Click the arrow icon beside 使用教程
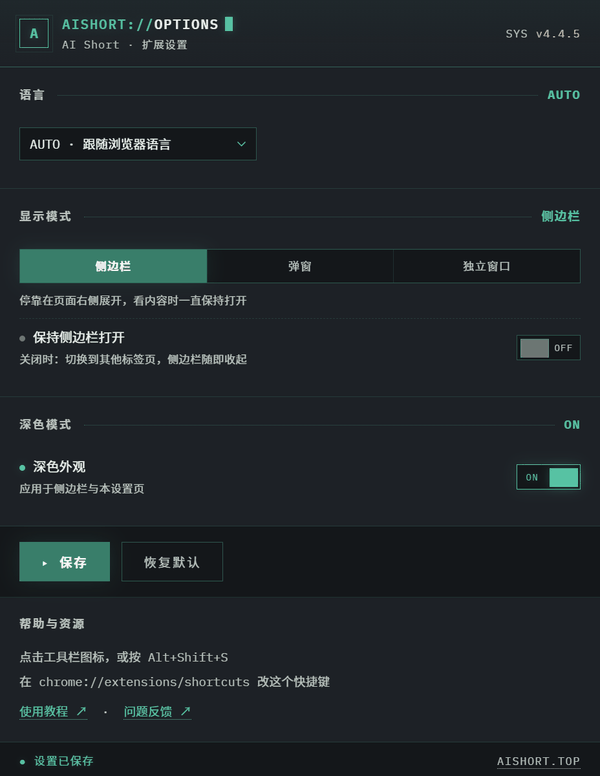 [82, 711]
